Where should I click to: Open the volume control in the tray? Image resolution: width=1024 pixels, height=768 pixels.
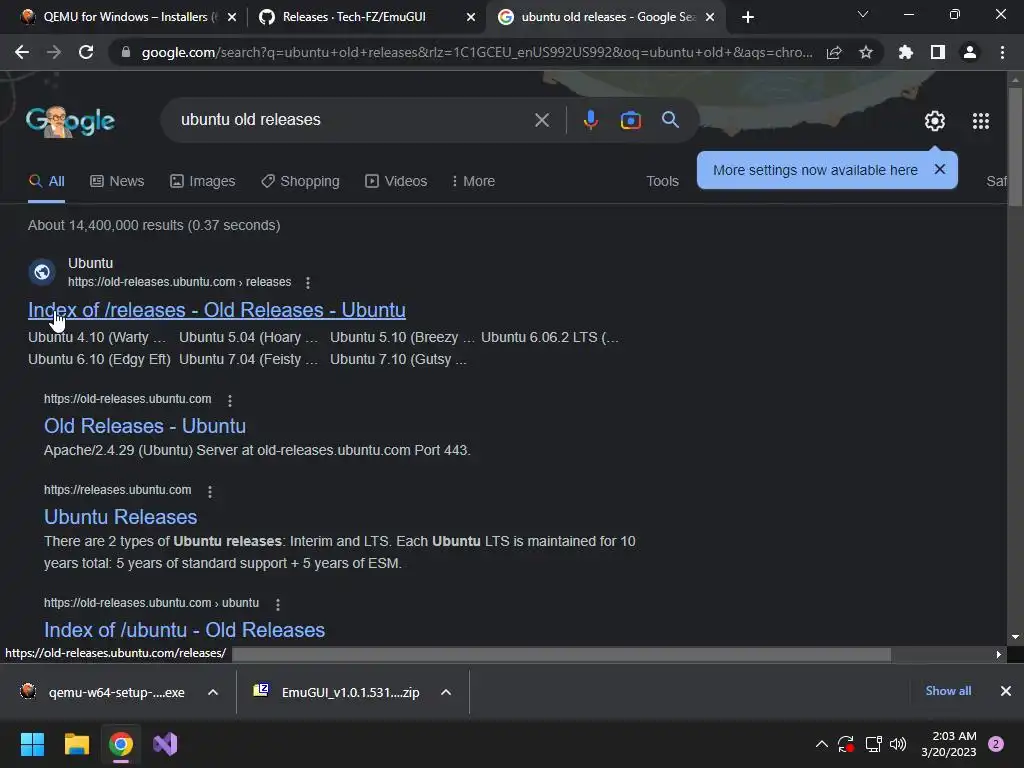click(898, 744)
